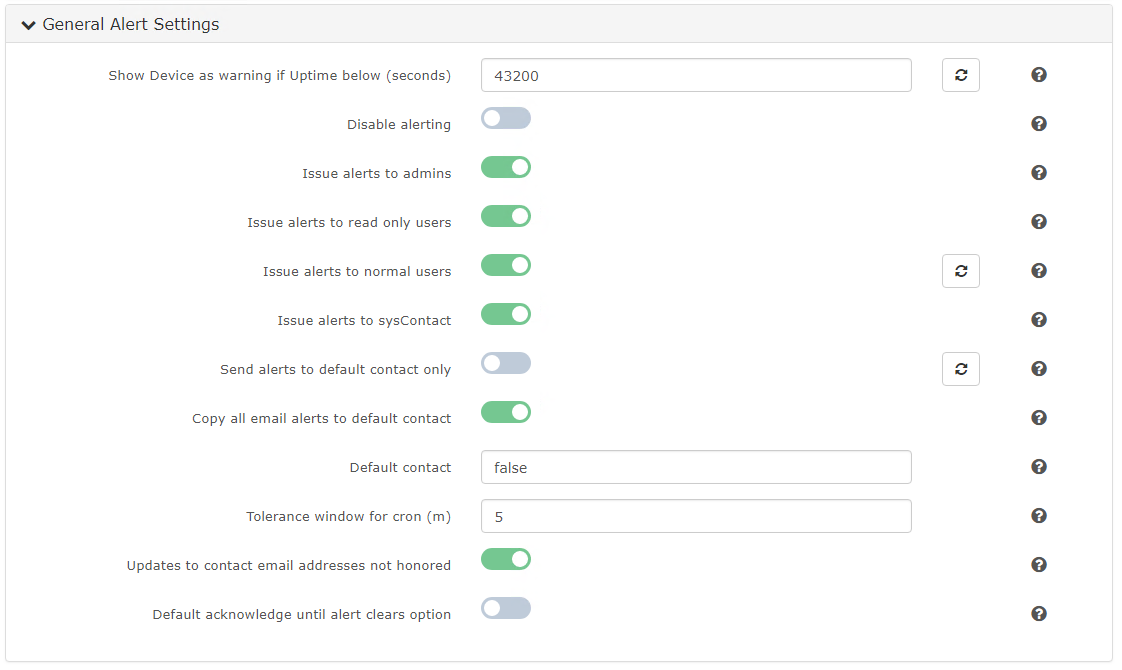The height and width of the screenshot is (670, 1122).
Task: Open help for Show Device as warning setting
Action: (x=1038, y=74)
